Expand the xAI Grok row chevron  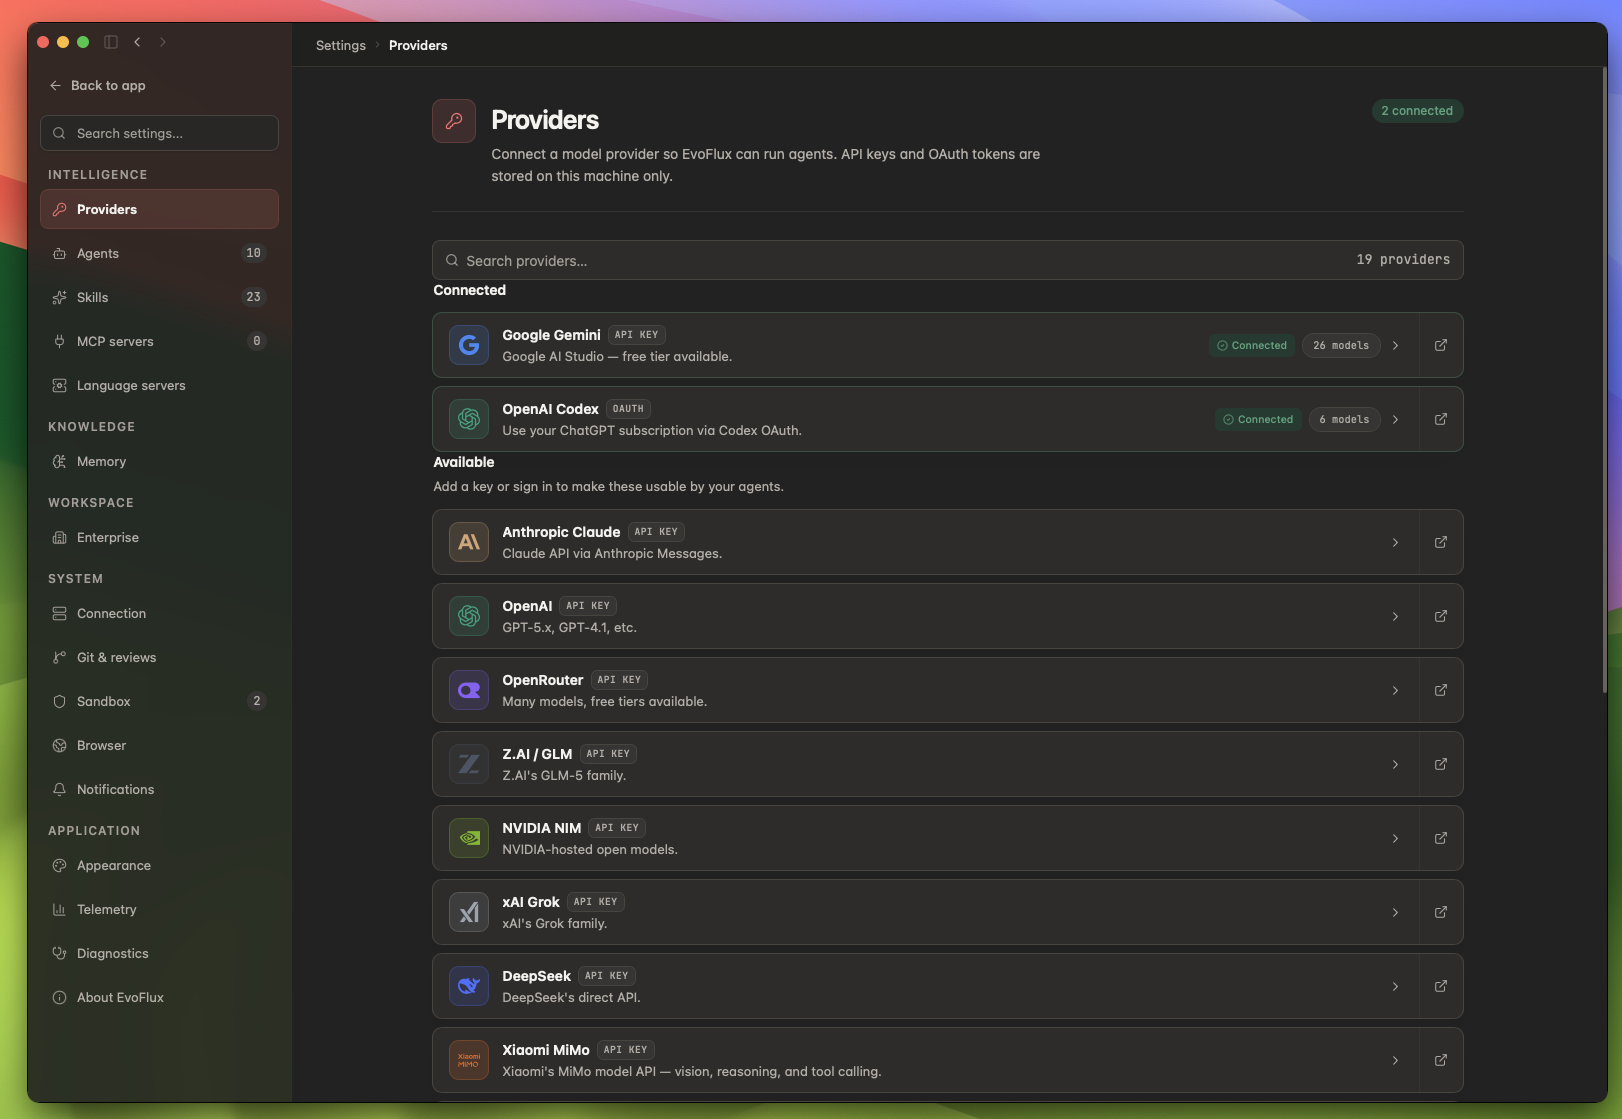click(1395, 912)
